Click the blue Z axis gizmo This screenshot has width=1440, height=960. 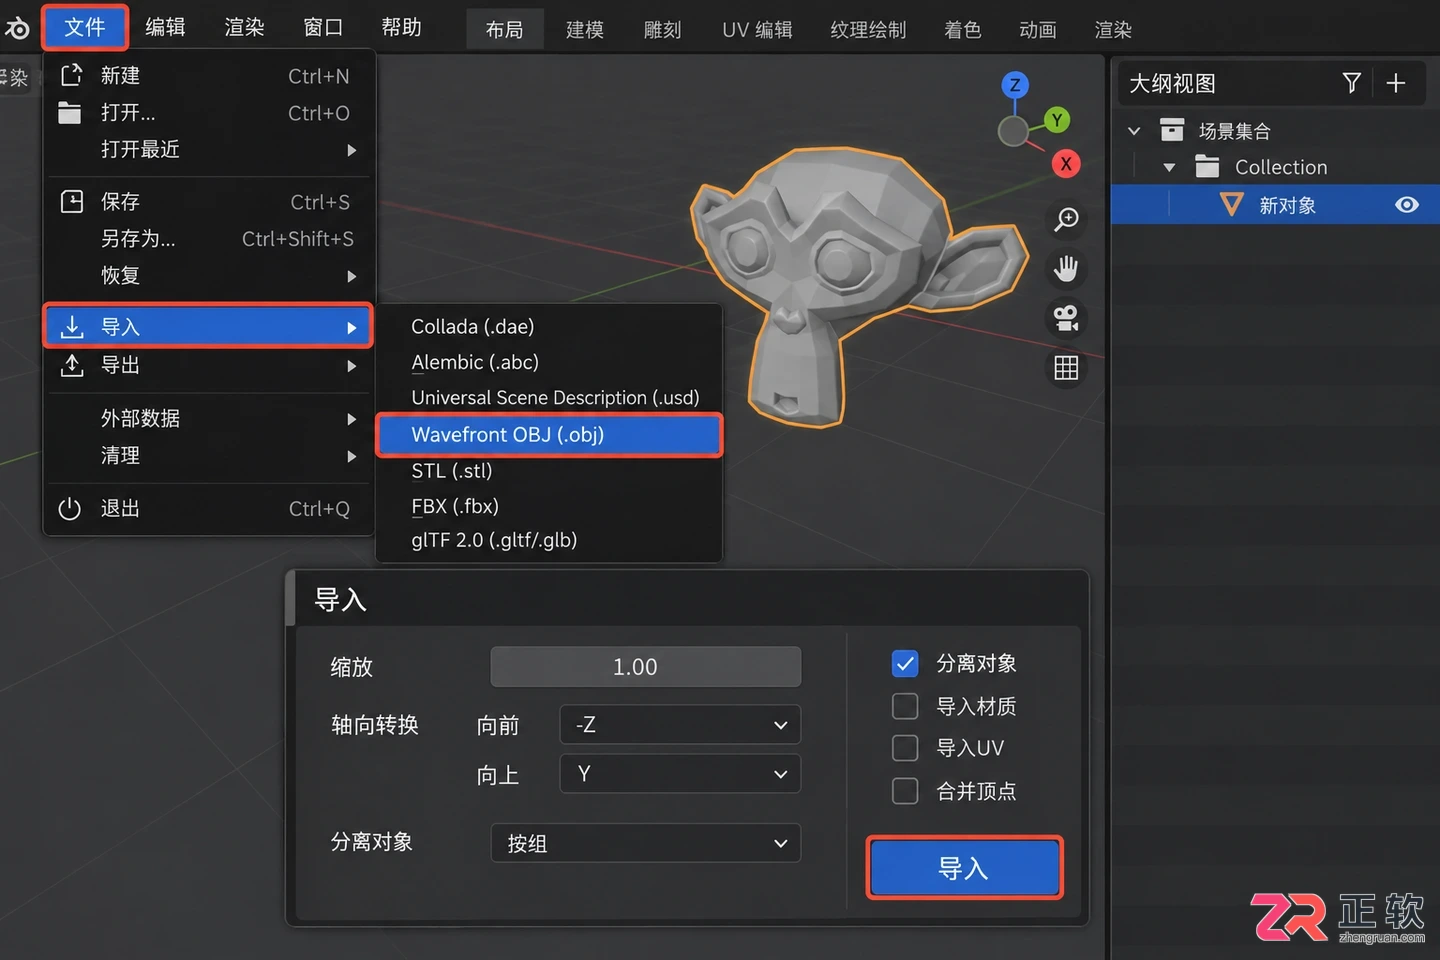pos(1015,85)
